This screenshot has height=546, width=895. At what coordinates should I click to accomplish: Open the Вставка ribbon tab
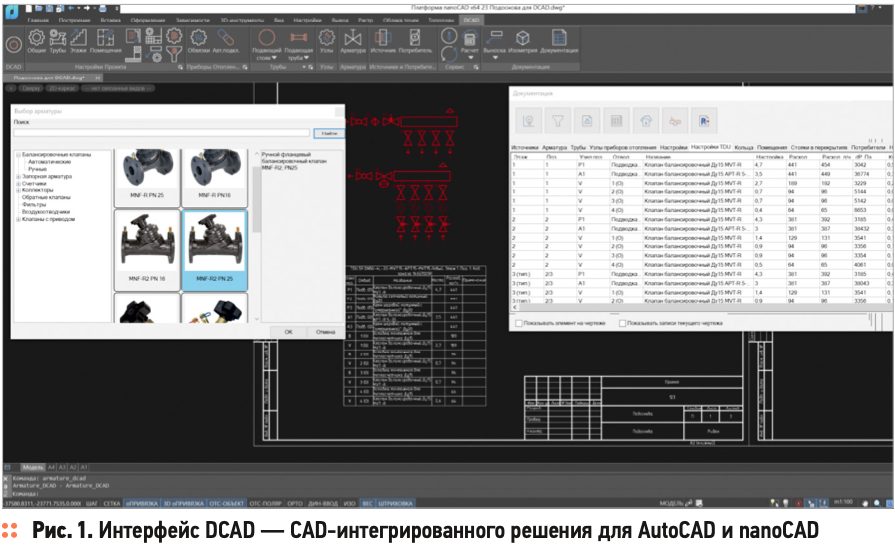[x=111, y=20]
